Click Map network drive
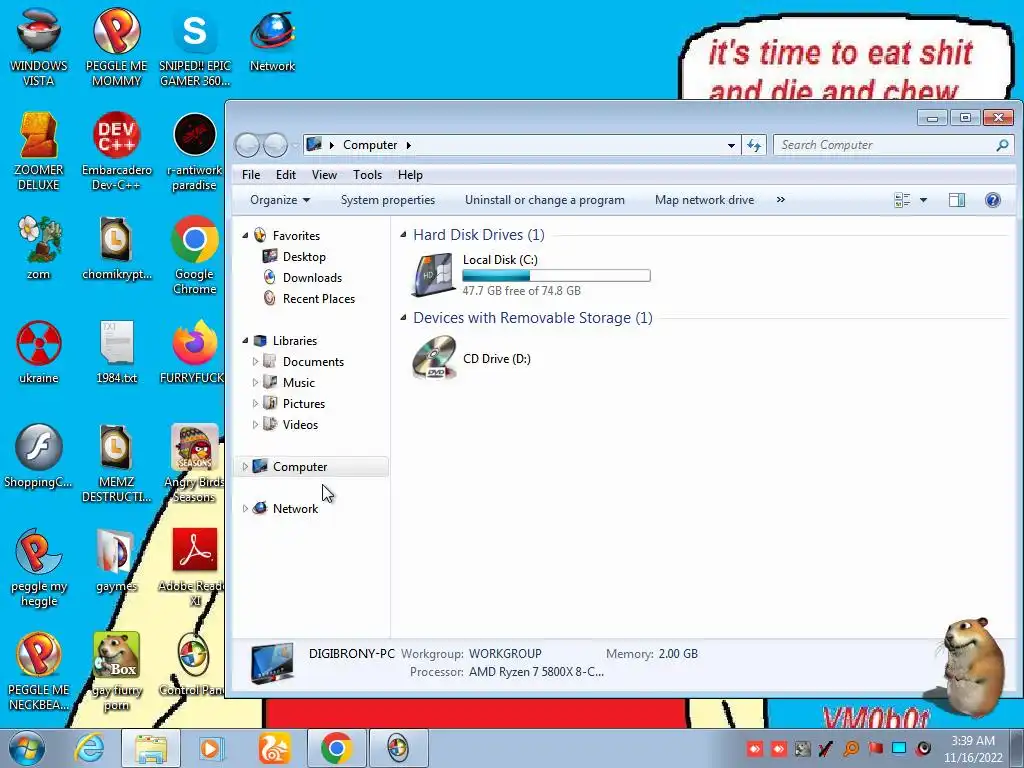The height and width of the screenshot is (768, 1024). tap(704, 200)
